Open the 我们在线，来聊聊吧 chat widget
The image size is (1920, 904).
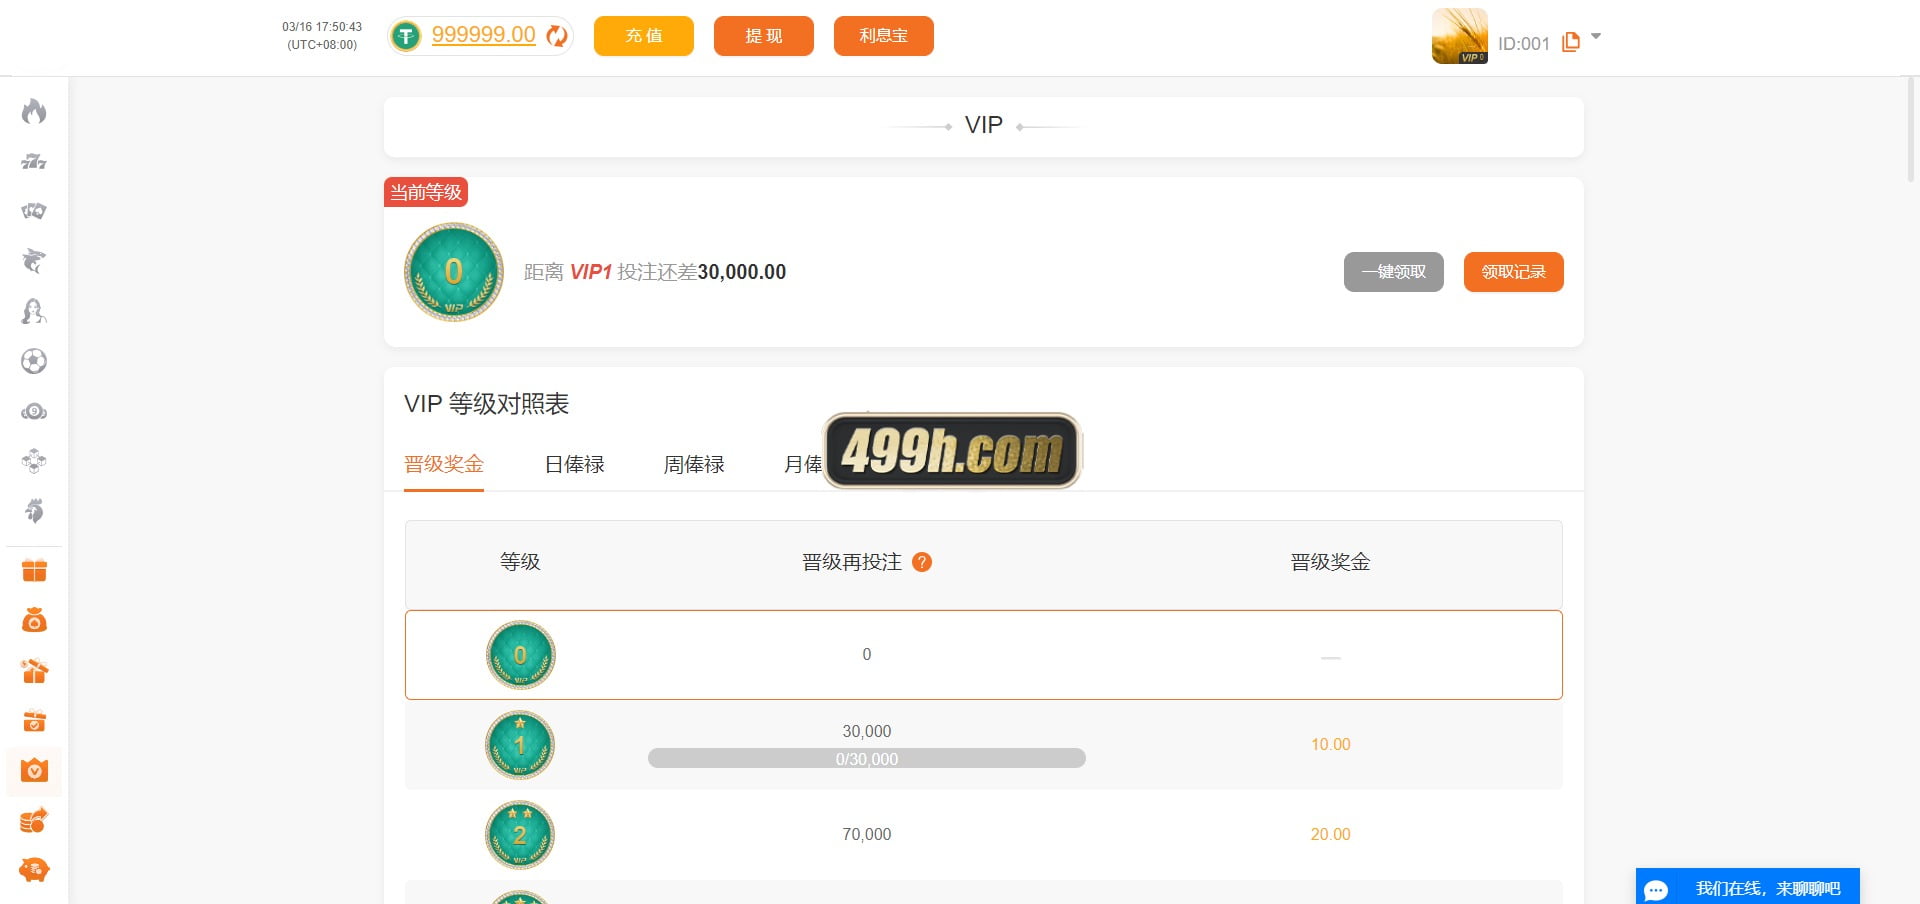[x=1748, y=887]
